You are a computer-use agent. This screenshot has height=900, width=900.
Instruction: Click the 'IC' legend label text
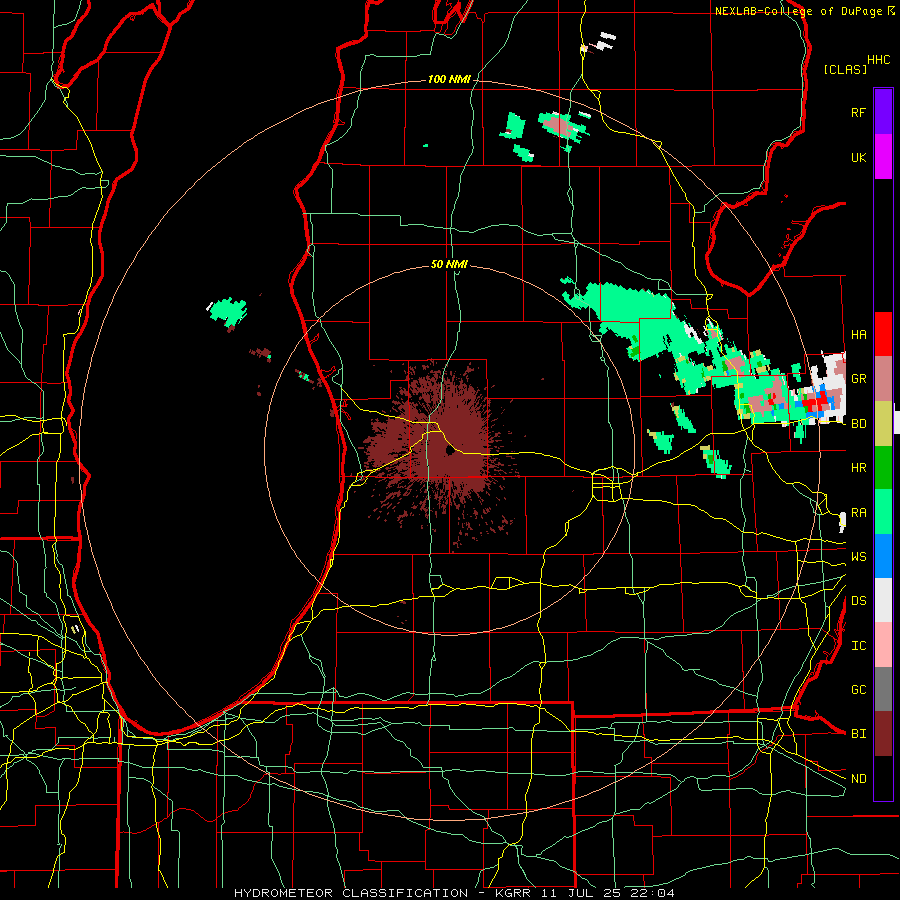pos(859,646)
